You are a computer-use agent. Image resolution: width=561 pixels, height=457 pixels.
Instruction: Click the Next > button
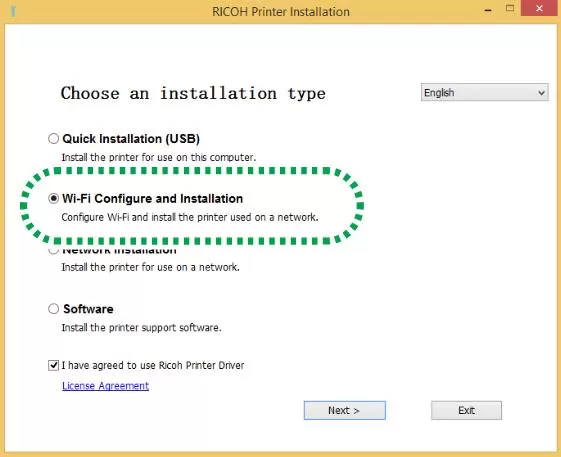pos(345,410)
